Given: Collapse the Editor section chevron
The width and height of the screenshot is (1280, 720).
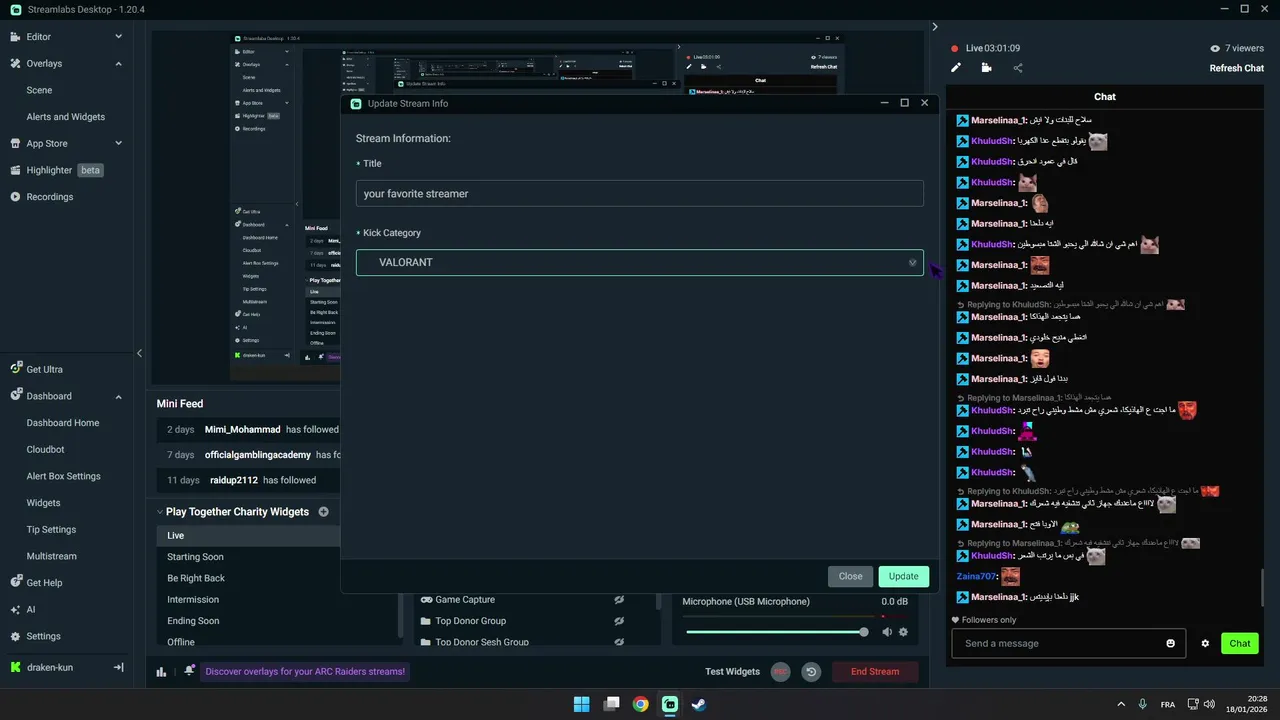Looking at the screenshot, I should pyautogui.click(x=118, y=37).
